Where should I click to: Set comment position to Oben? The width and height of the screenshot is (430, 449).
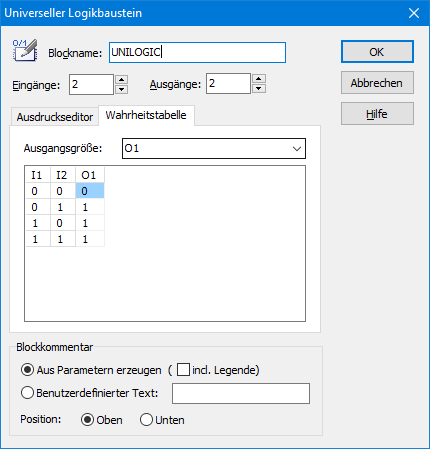(x=87, y=420)
